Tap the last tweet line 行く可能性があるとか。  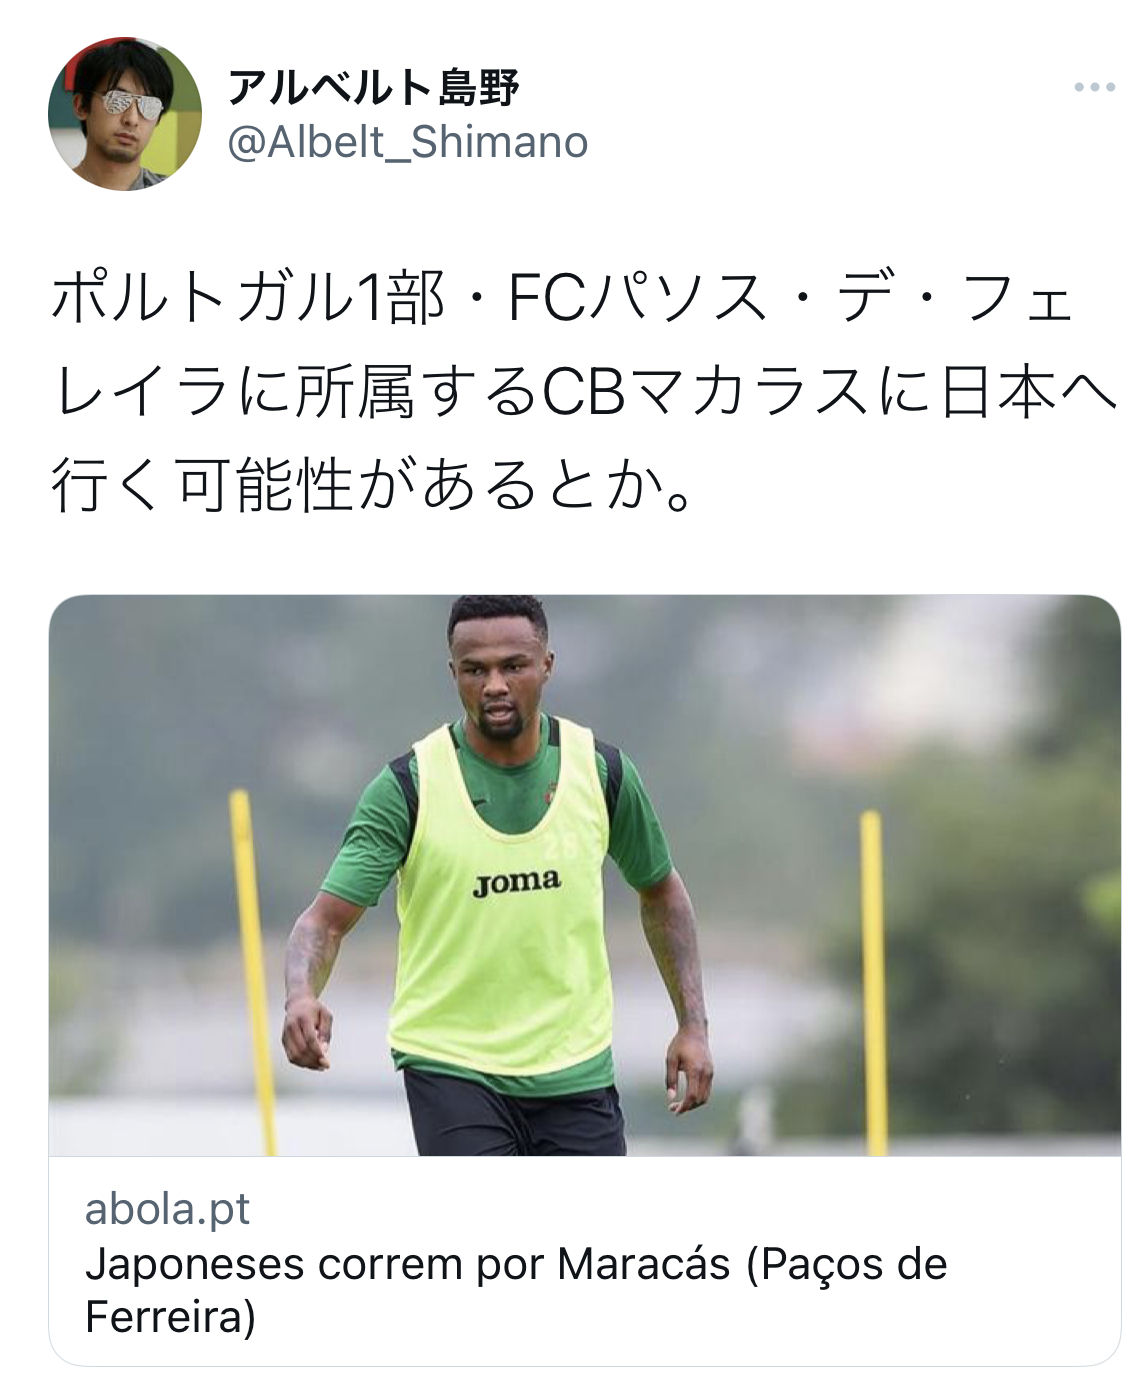372,486
